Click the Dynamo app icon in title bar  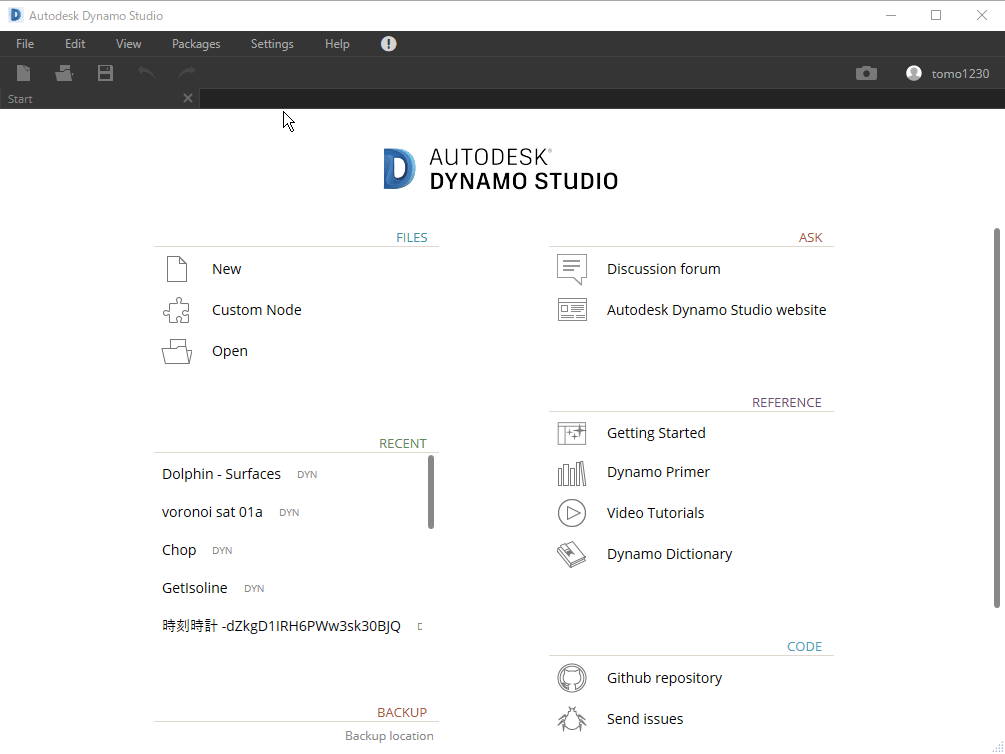[x=15, y=15]
